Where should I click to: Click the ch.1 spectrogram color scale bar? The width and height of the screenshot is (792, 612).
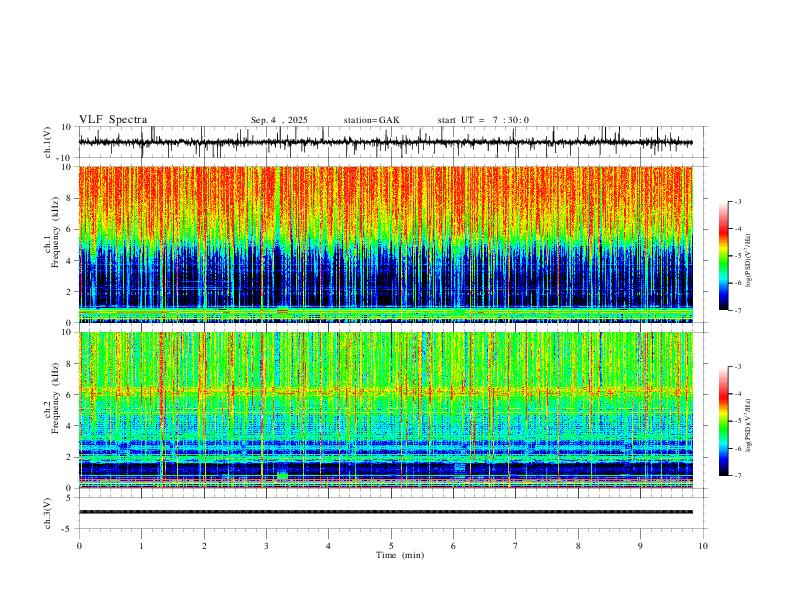tap(723, 256)
